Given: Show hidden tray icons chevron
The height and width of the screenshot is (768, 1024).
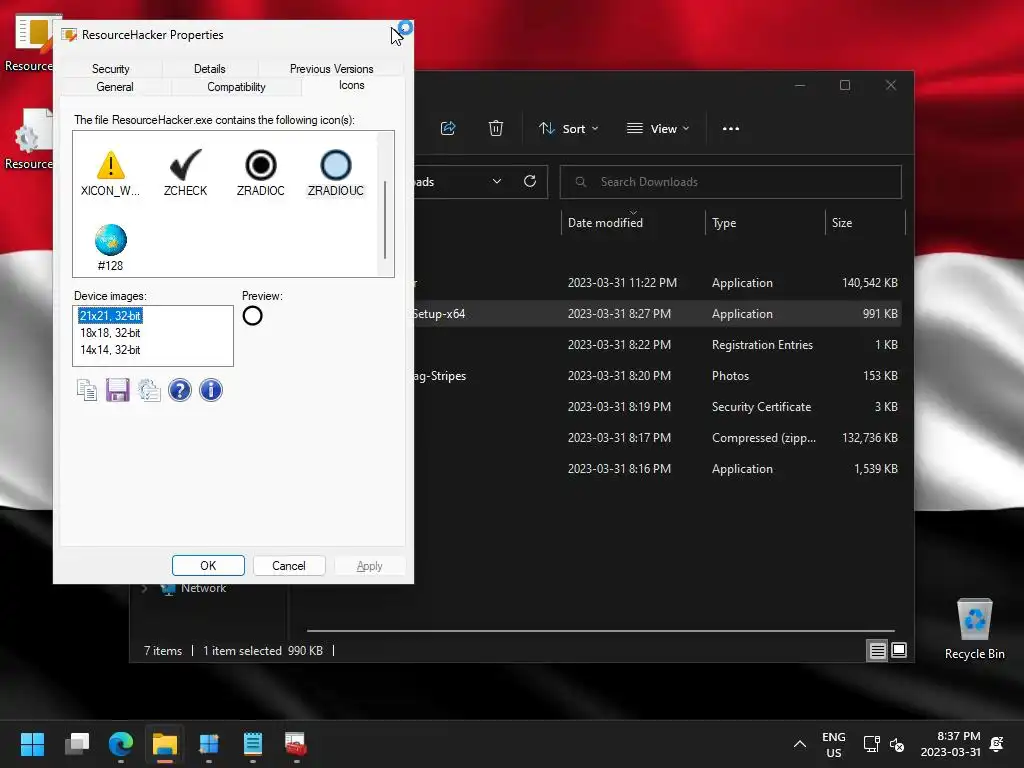Looking at the screenshot, I should [x=799, y=744].
